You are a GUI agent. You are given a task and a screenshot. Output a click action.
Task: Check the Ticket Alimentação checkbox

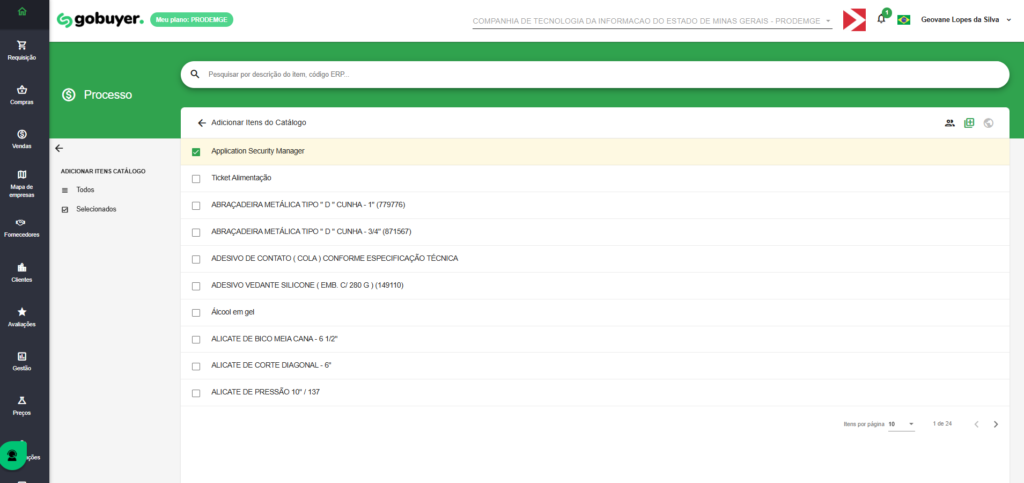(x=196, y=178)
